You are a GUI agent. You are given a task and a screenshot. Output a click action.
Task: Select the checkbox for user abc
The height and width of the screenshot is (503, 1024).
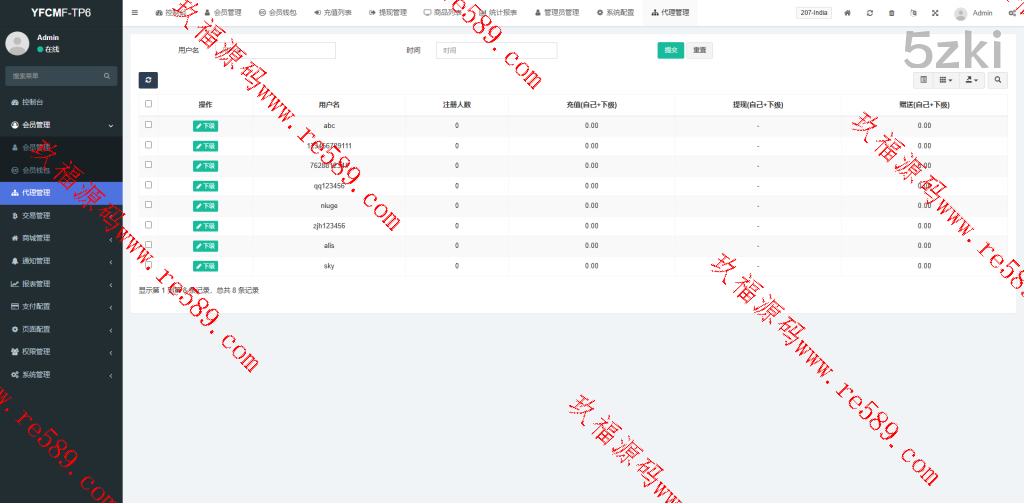[x=149, y=125]
